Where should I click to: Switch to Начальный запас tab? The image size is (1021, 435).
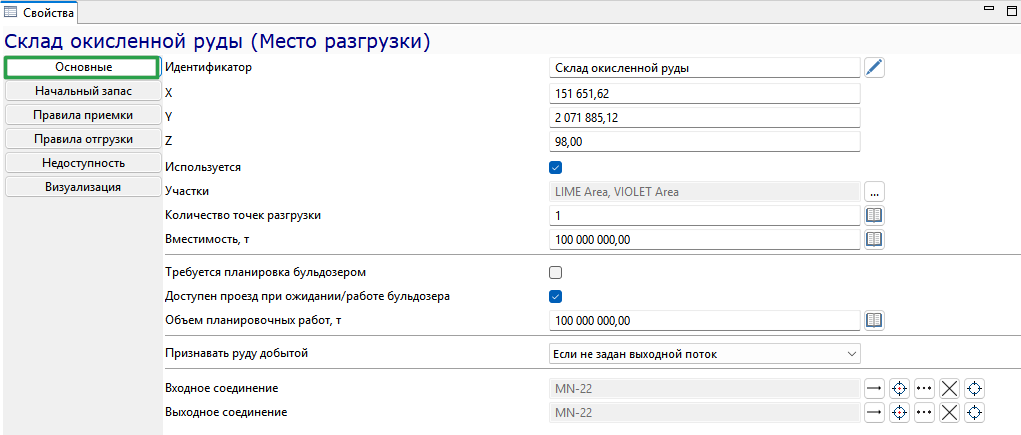[x=83, y=91]
